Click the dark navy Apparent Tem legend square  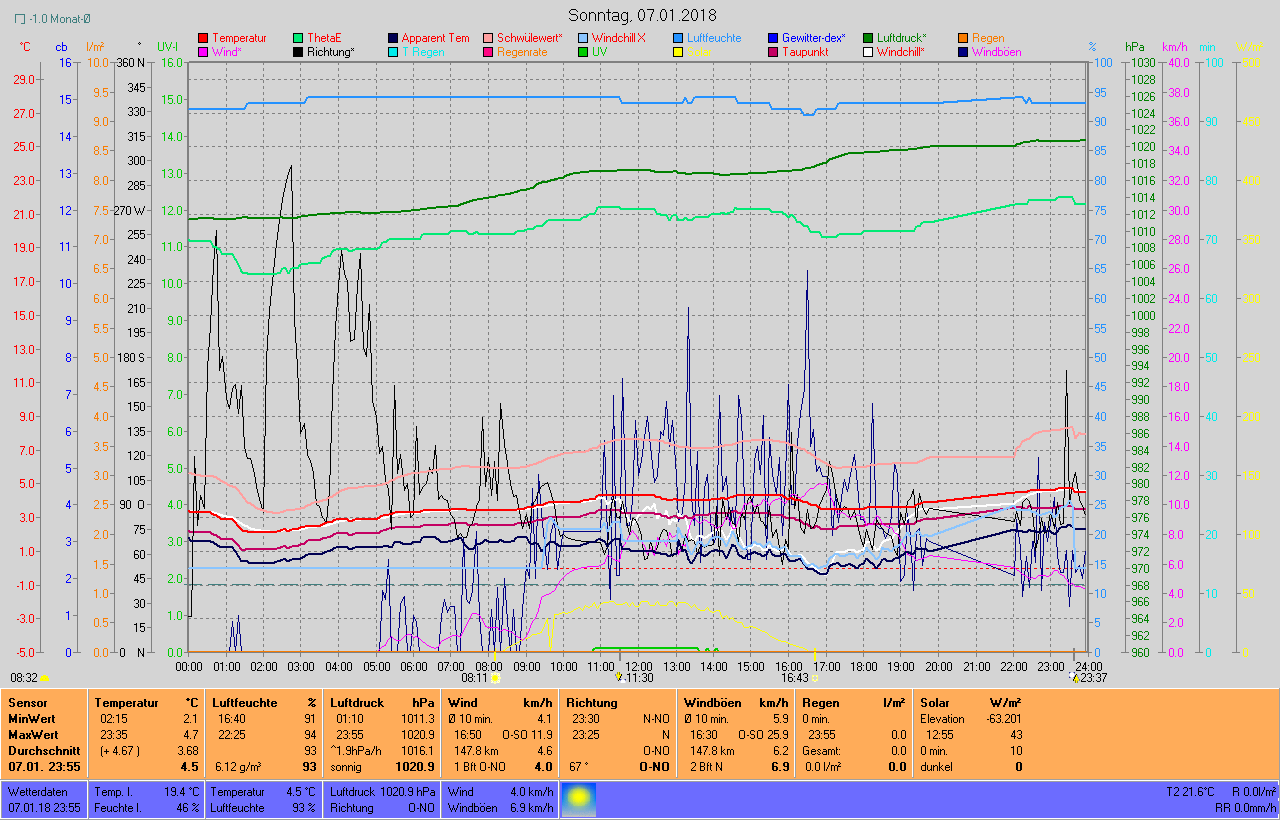(x=393, y=38)
